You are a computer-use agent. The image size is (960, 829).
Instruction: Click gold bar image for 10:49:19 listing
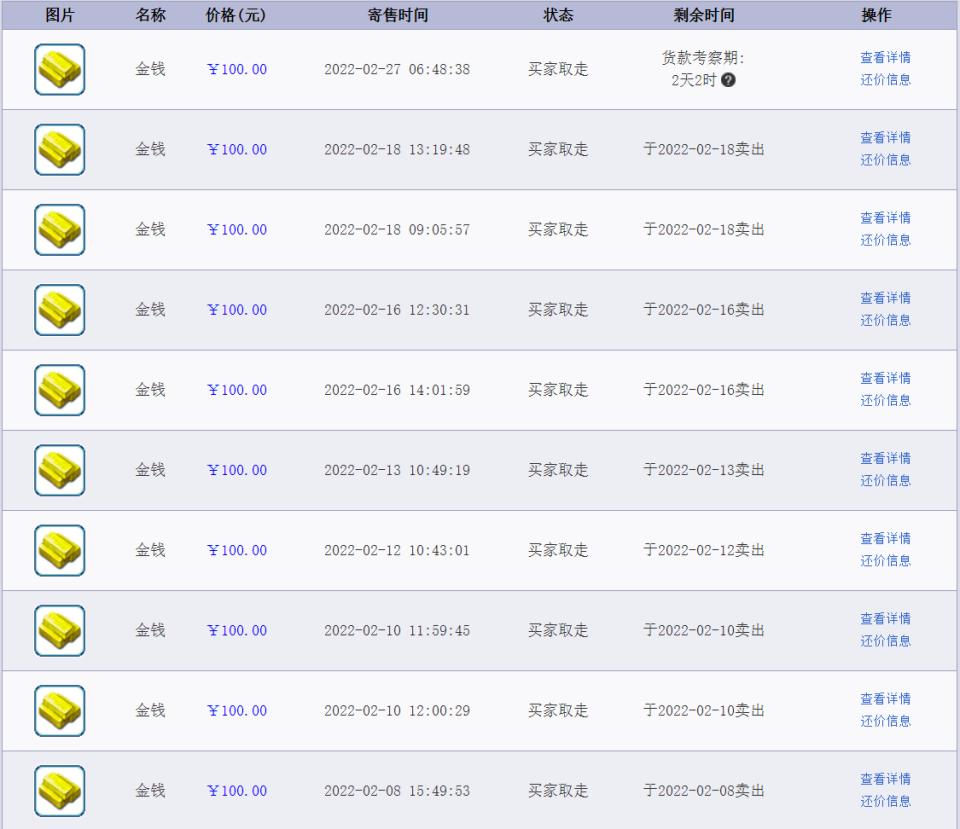pos(60,470)
